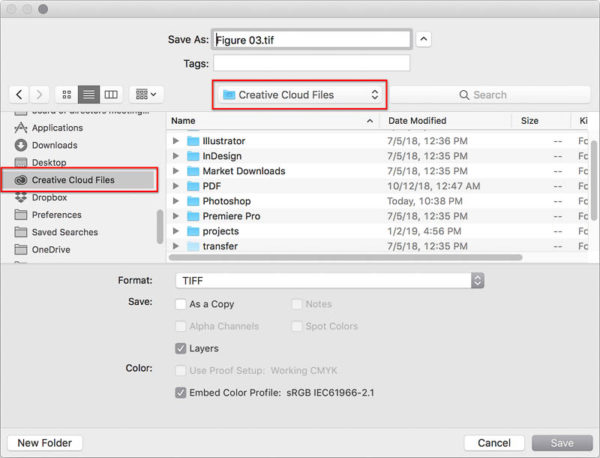Switch to list view

(89, 95)
